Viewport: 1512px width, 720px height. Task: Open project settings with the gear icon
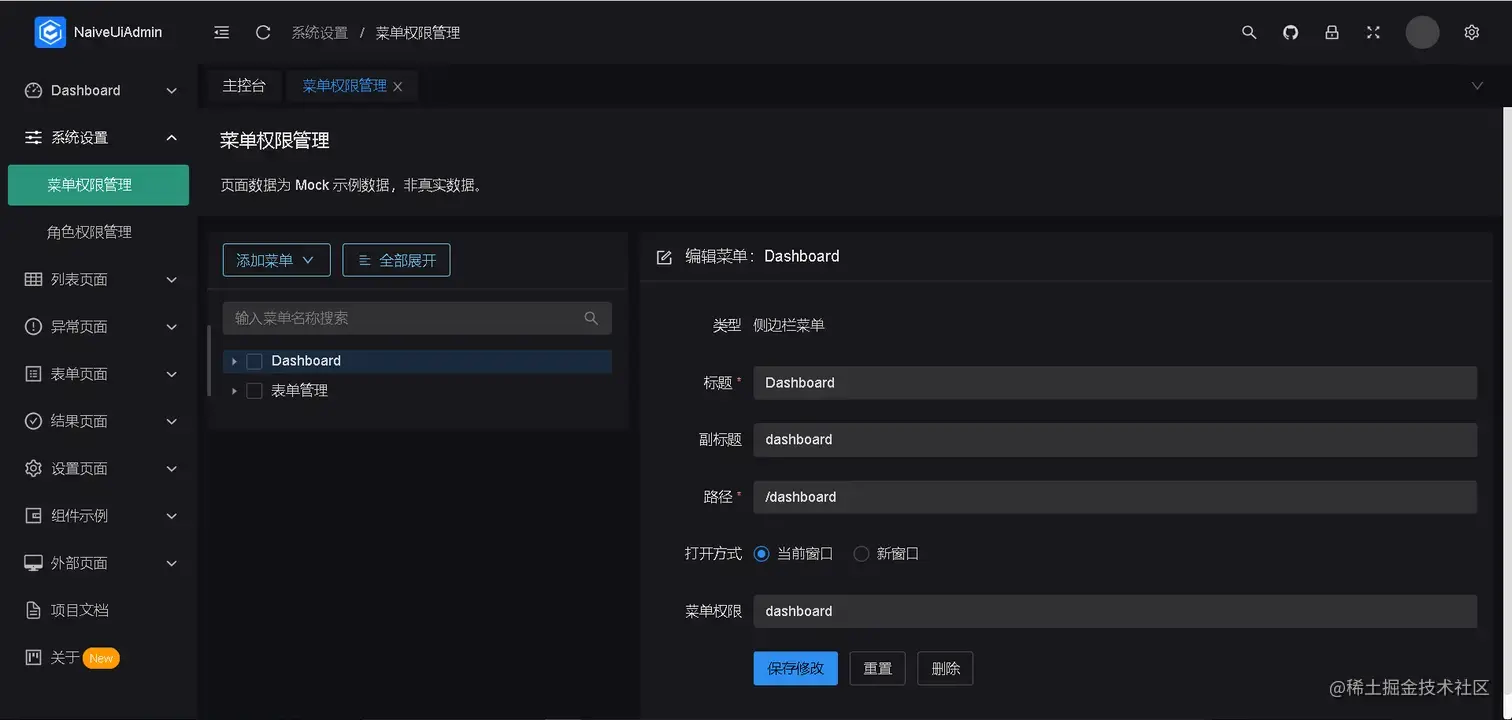pyautogui.click(x=1471, y=32)
